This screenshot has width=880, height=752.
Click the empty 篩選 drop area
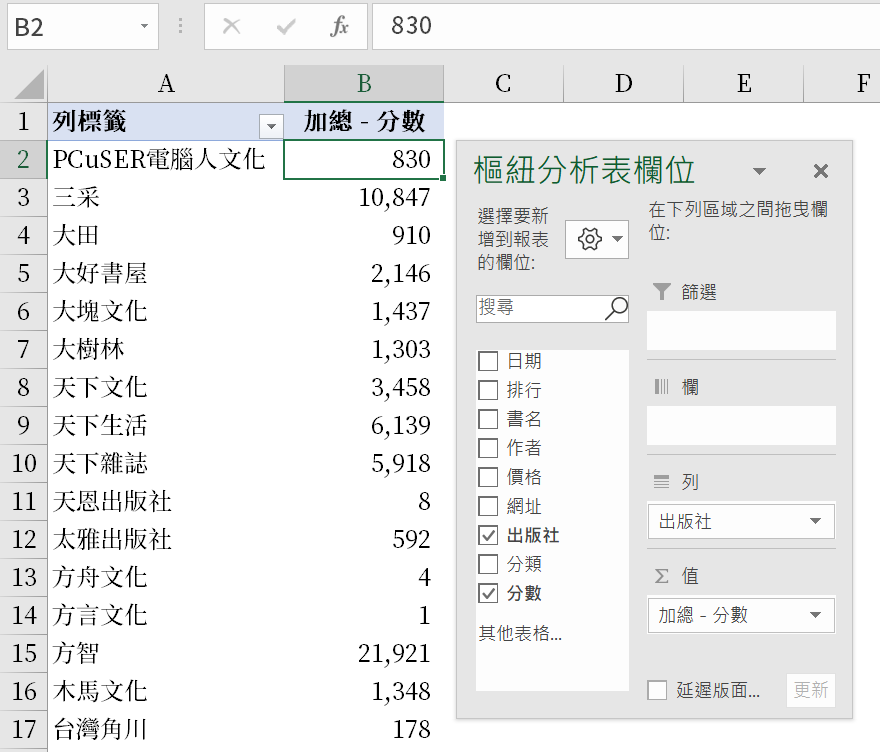click(x=741, y=331)
